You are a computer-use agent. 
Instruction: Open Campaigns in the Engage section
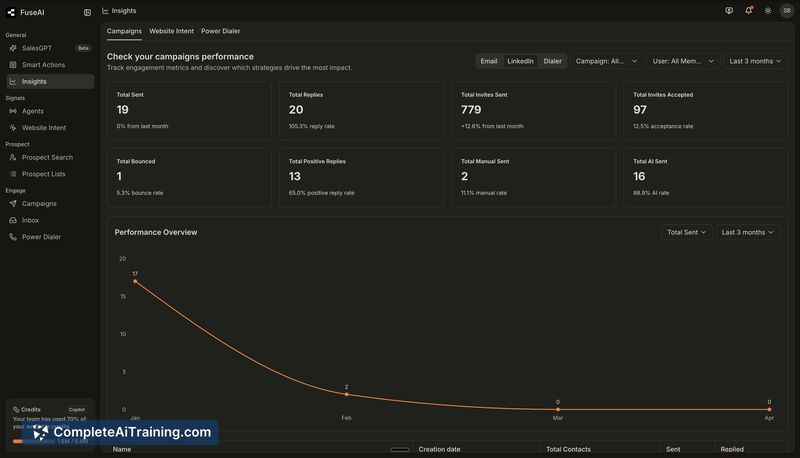tap(39, 203)
